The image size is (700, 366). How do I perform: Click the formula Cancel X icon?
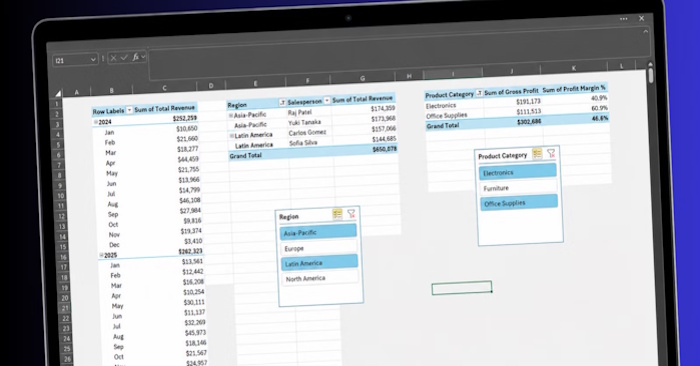pos(113,58)
